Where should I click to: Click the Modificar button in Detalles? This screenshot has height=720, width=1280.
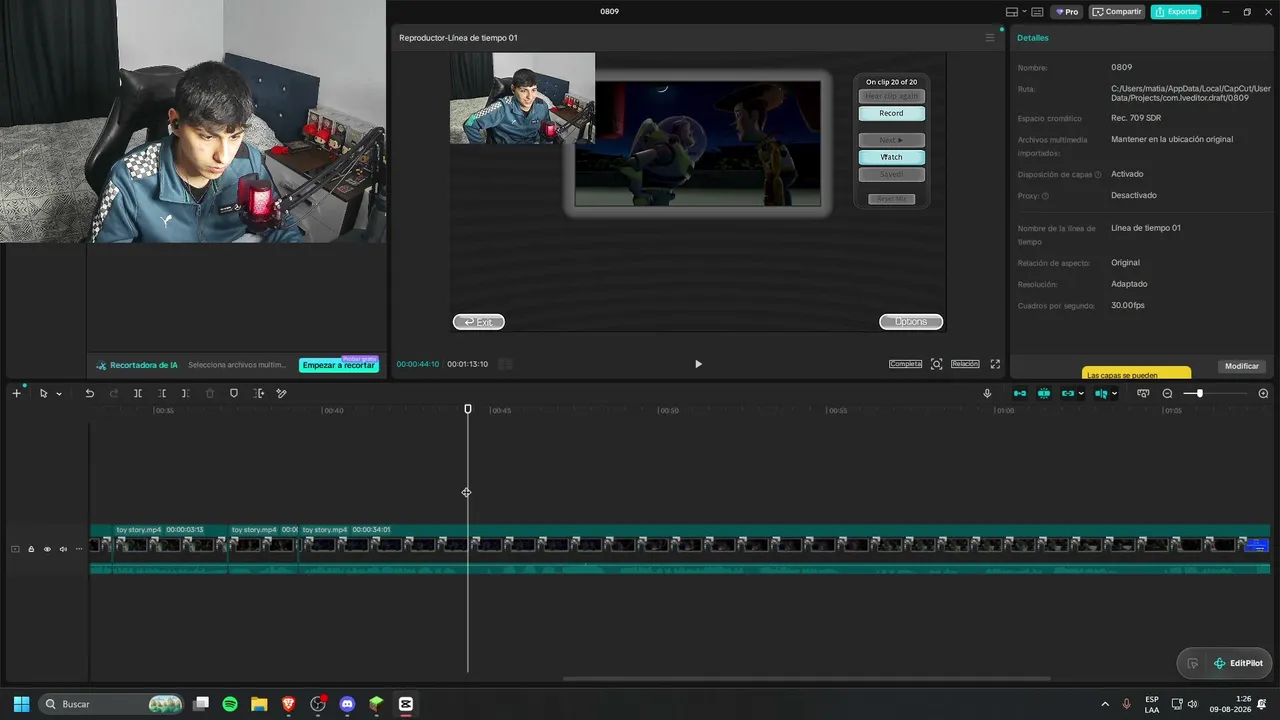[x=1242, y=366]
